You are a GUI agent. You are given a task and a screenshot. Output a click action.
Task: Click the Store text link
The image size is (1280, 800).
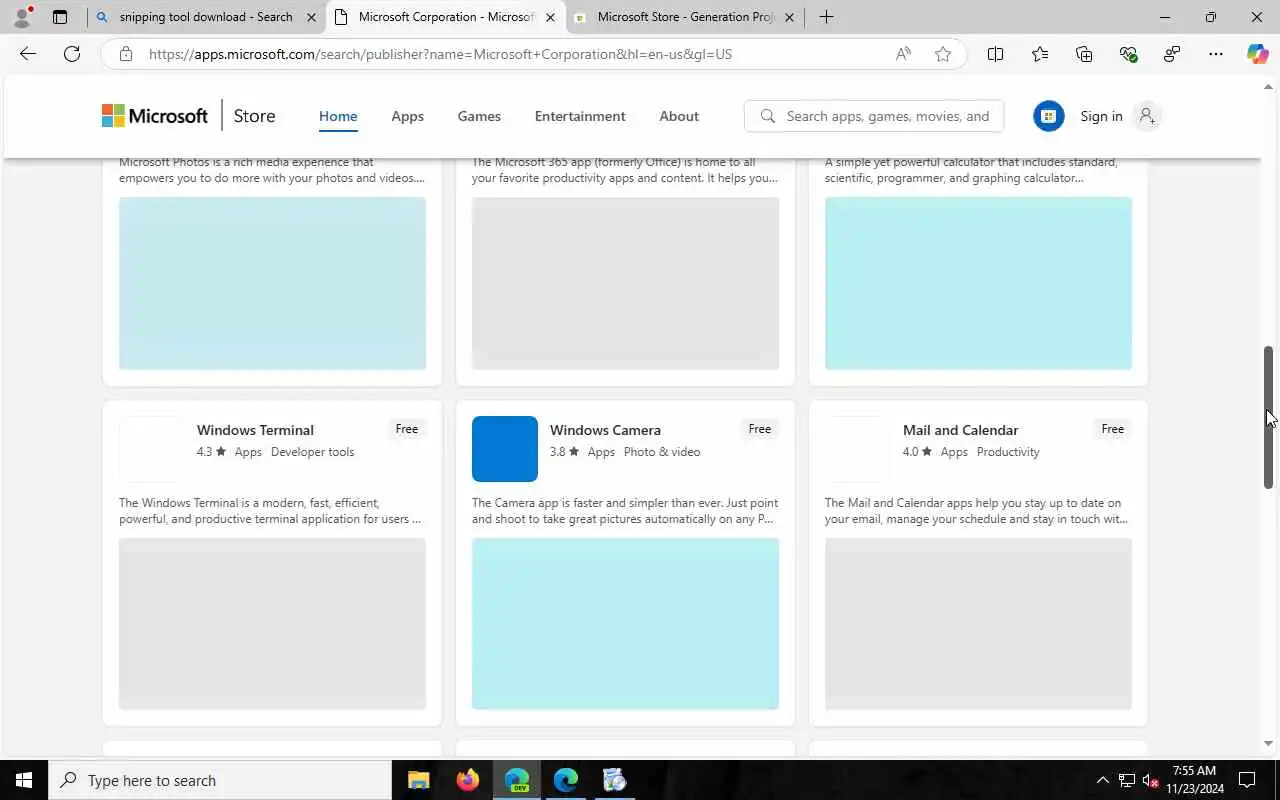coord(254,116)
